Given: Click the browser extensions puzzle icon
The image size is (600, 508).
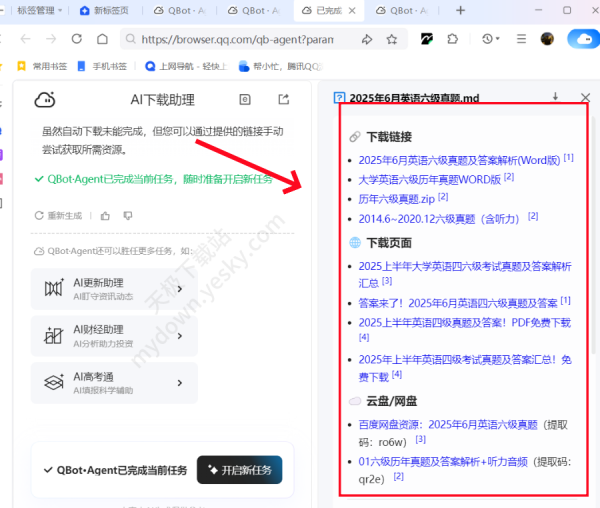Looking at the screenshot, I should [452, 39].
